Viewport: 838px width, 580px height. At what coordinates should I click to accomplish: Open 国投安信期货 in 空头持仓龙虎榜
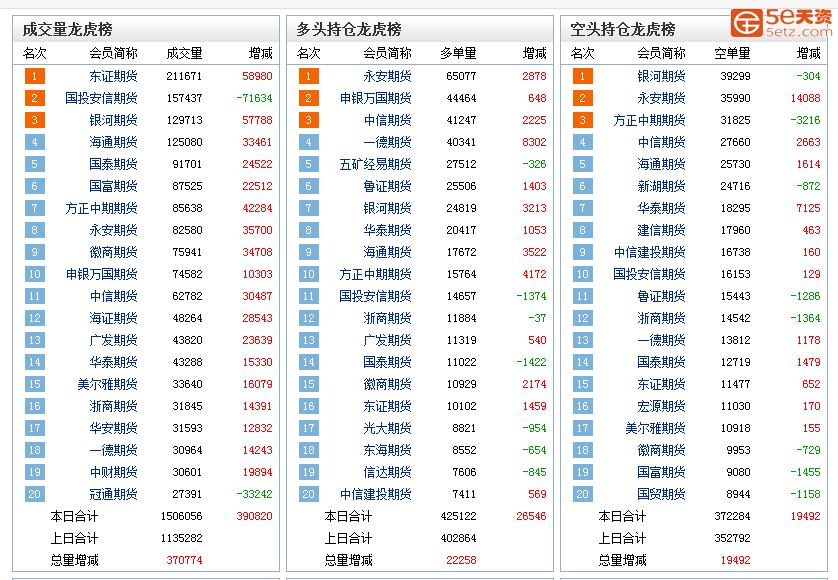tap(649, 274)
